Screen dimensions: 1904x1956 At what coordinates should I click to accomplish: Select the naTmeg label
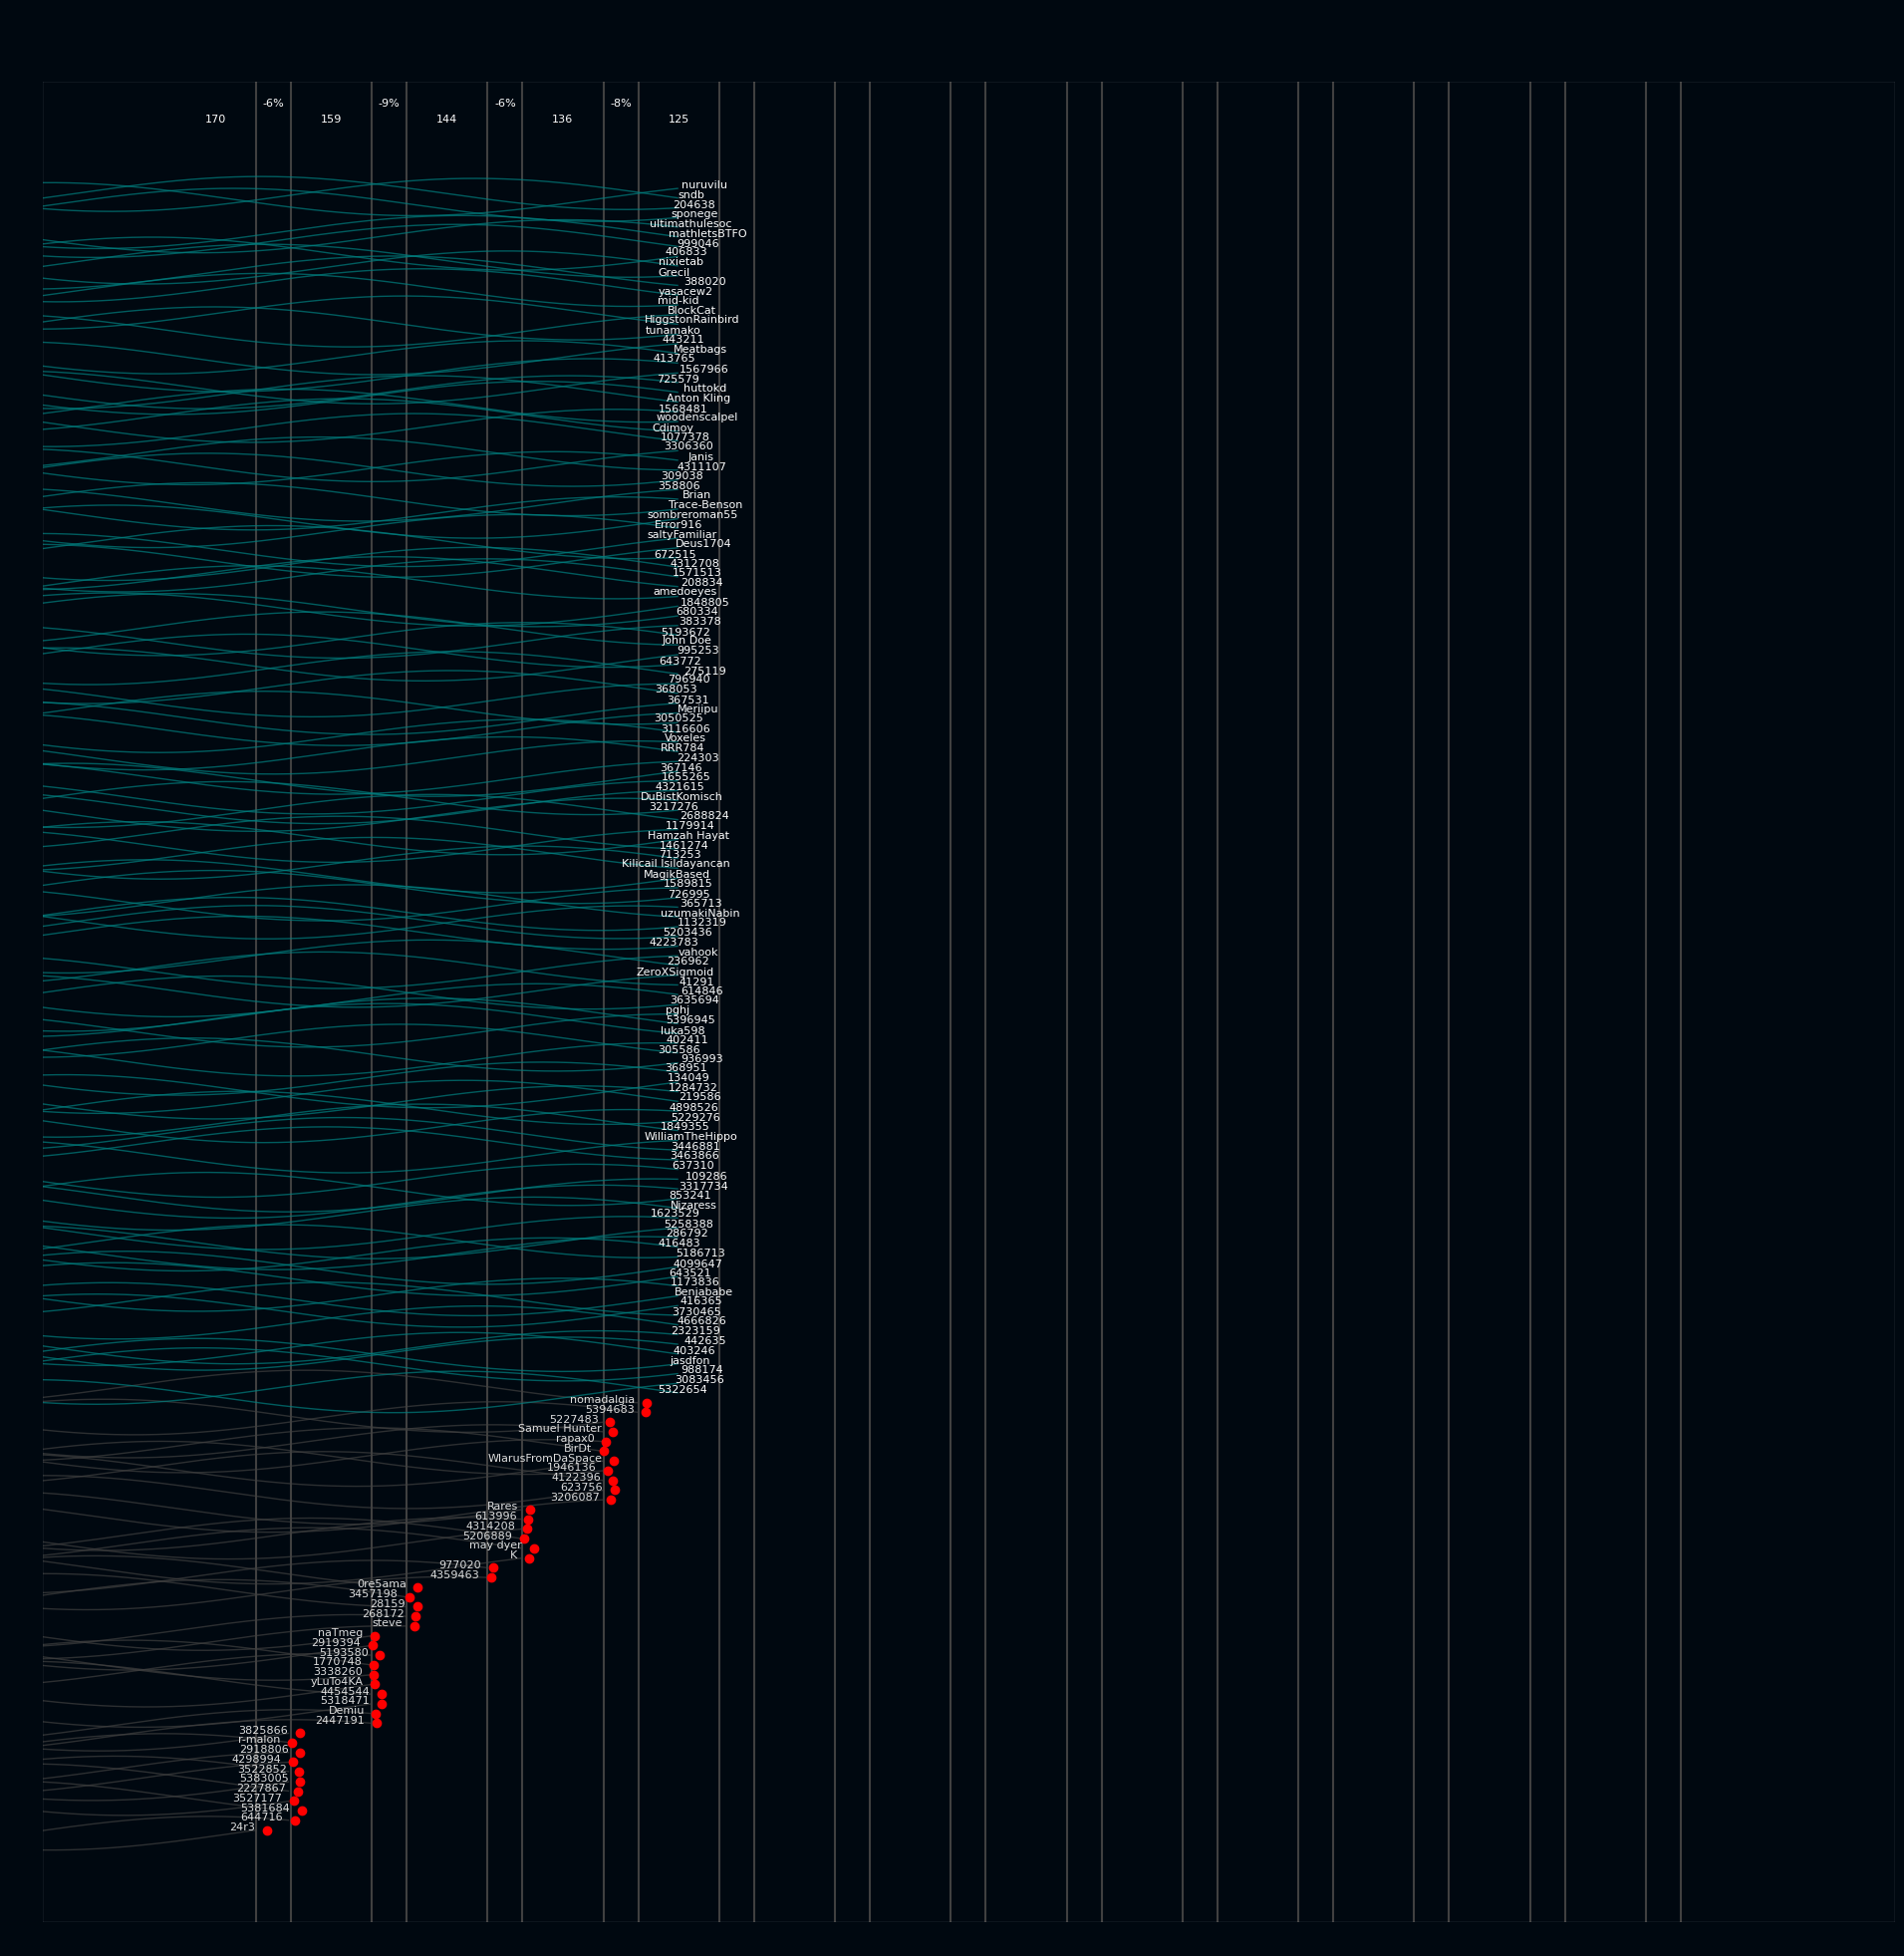(340, 1633)
